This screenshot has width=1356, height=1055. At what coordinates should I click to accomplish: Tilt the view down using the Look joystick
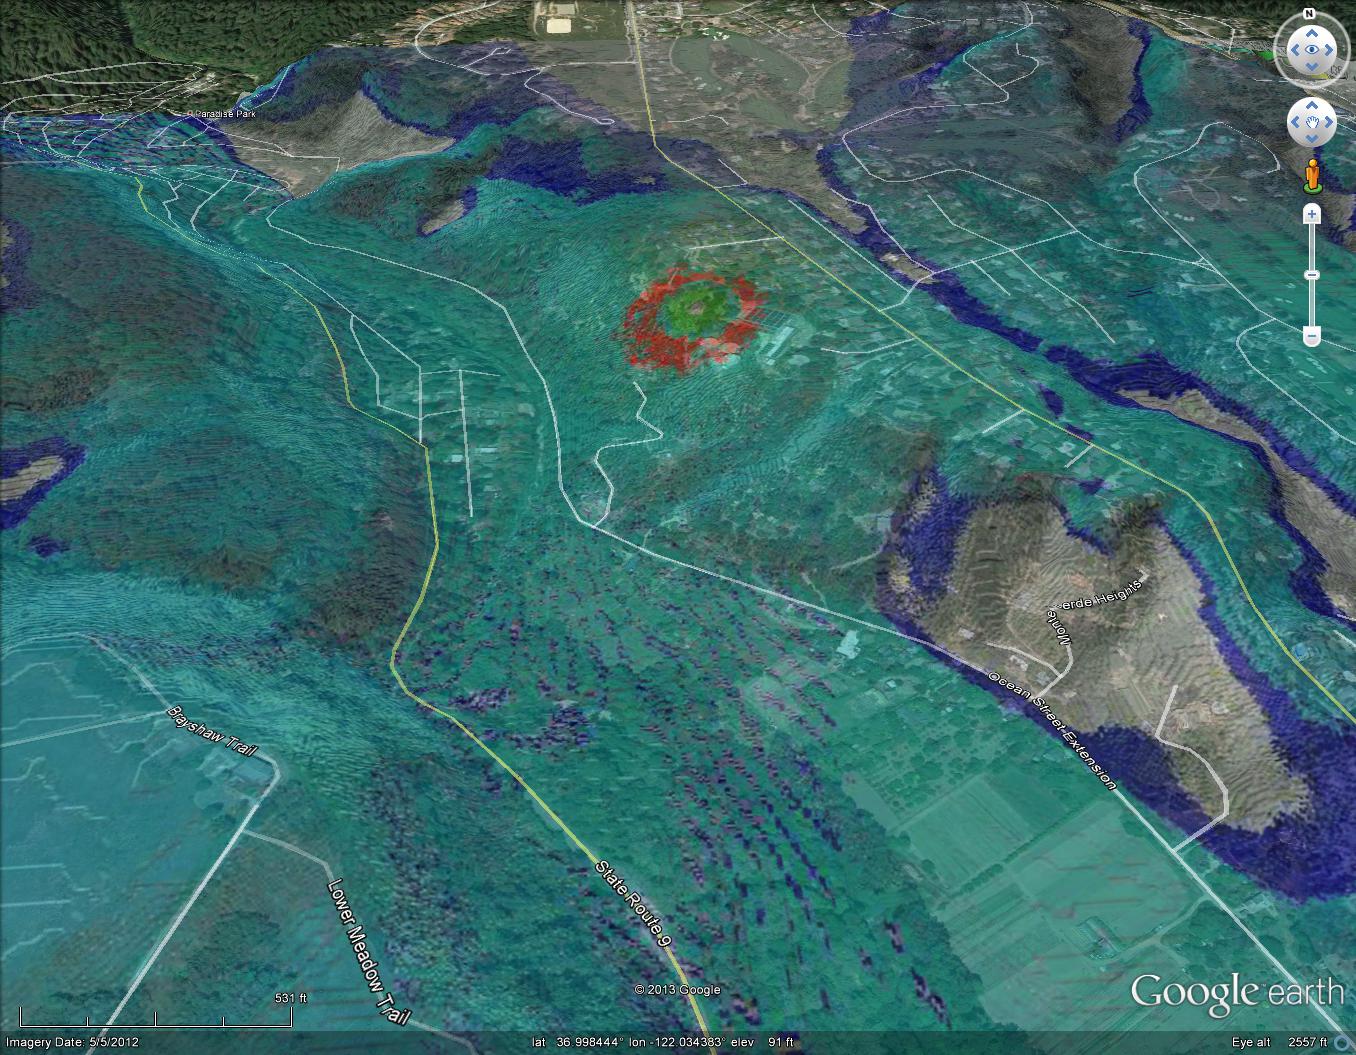1310,68
